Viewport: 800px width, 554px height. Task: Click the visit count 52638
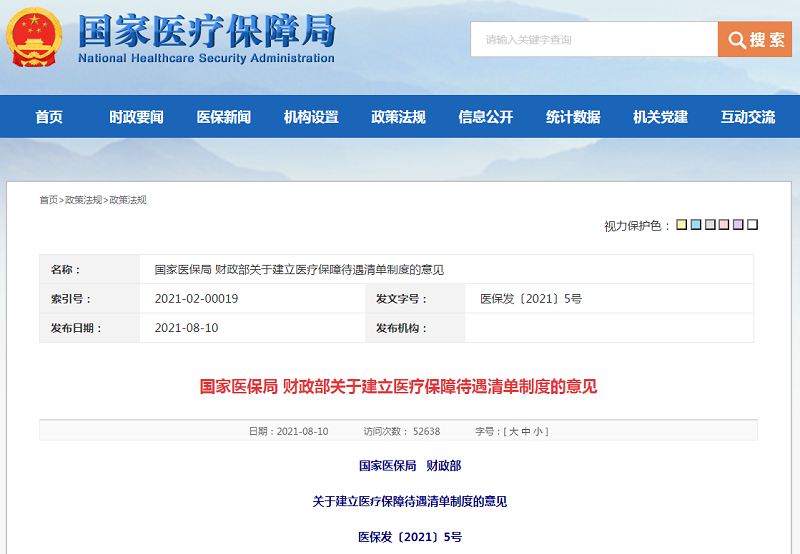pos(427,432)
